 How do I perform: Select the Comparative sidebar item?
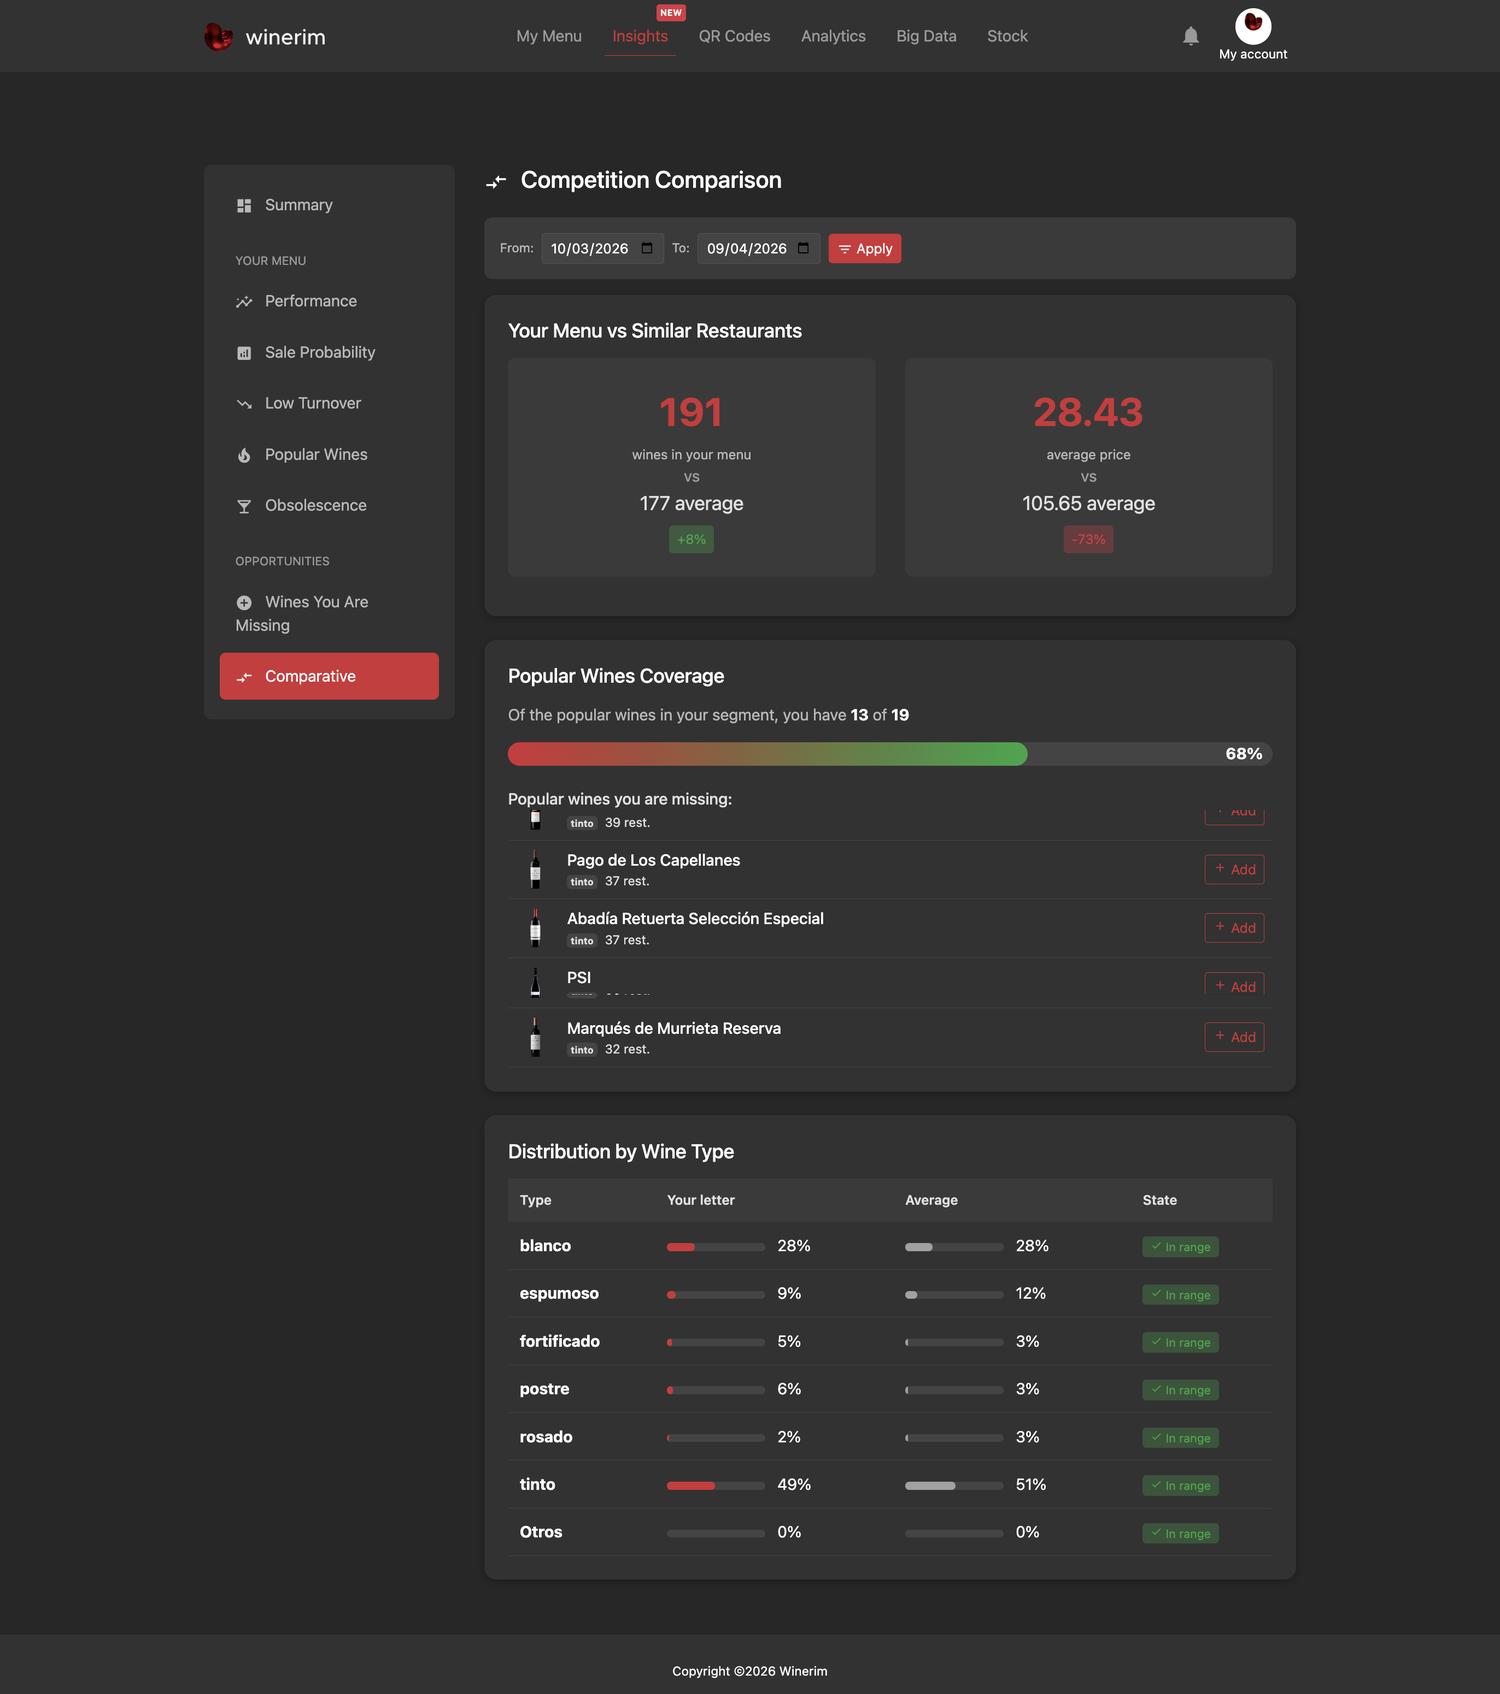pos(329,676)
